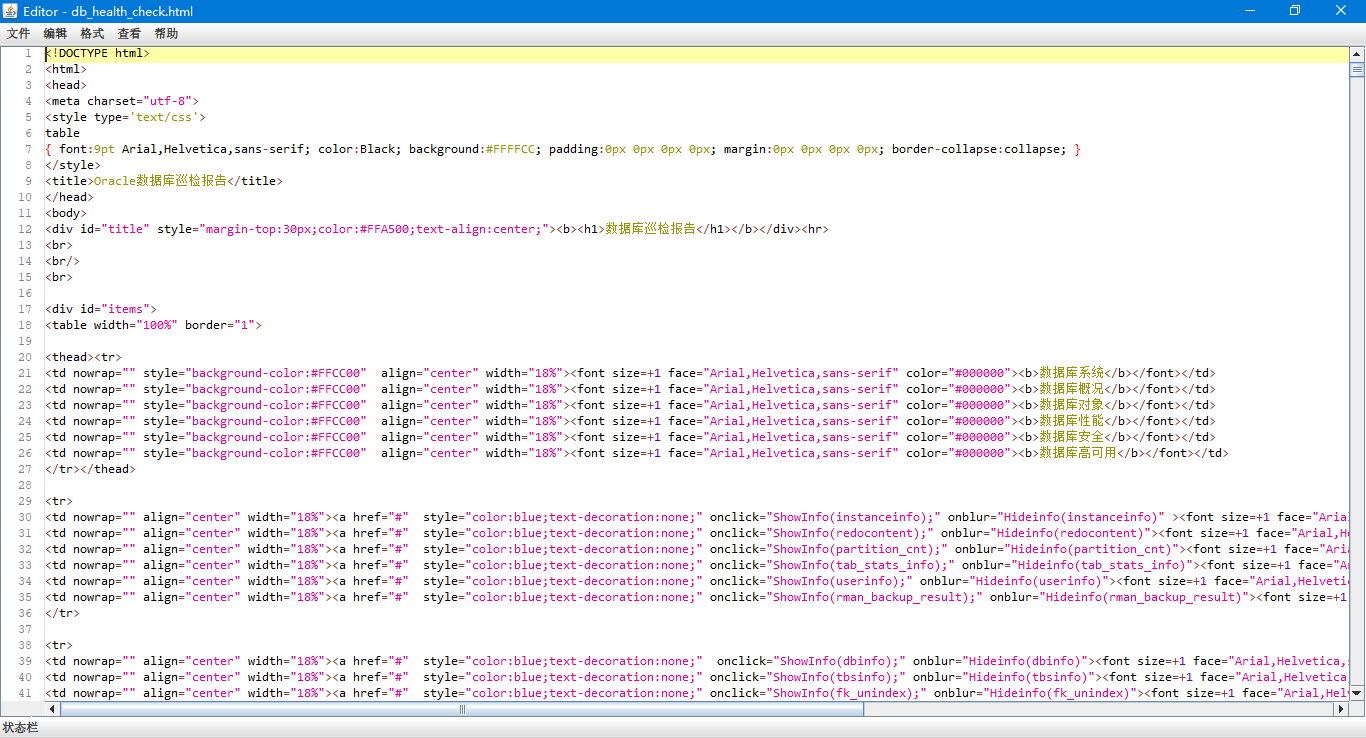The height and width of the screenshot is (738, 1366).
Task: Click the 数据库概况 header cell text
Action: [x=1071, y=389]
